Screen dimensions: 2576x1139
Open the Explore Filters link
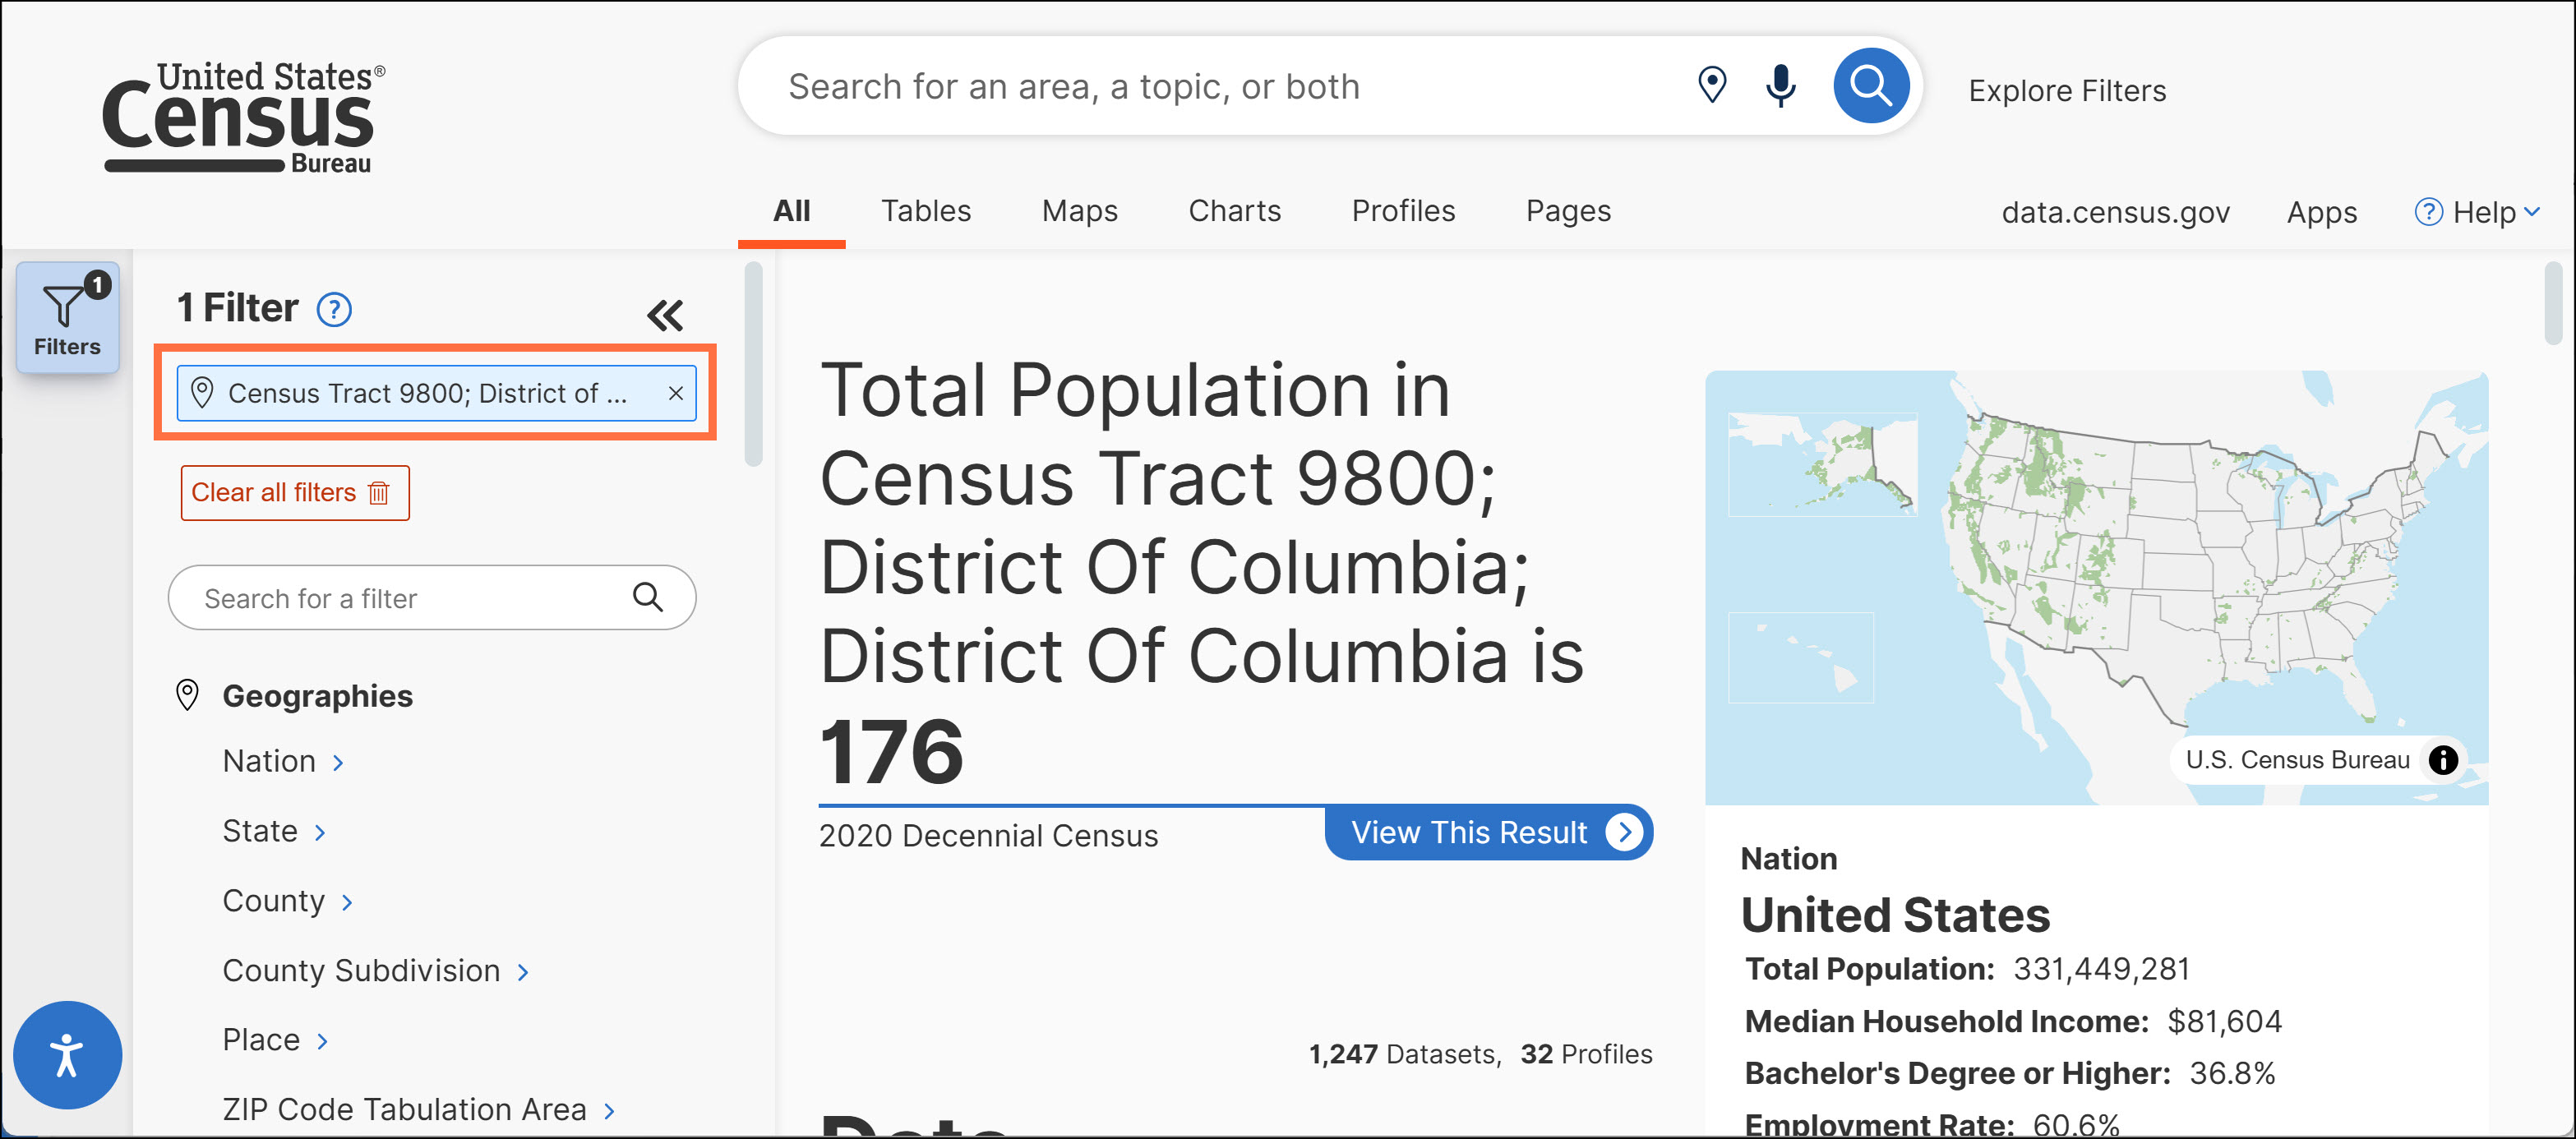coord(2066,91)
